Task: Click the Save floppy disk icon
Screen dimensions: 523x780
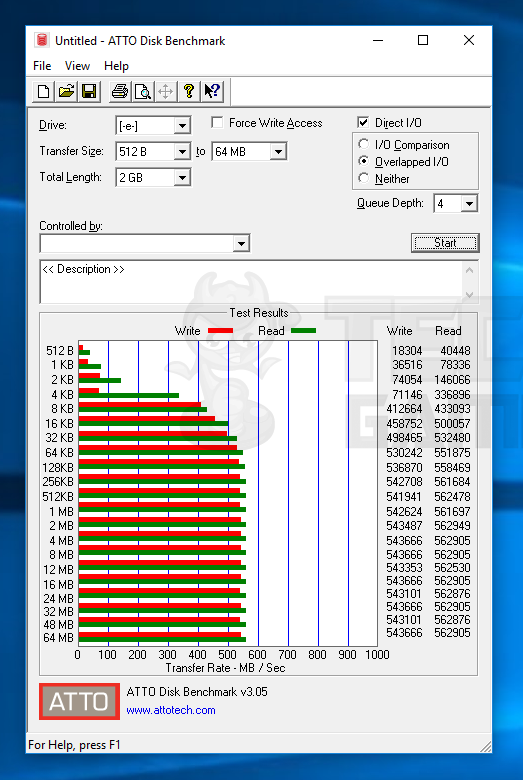Action: coord(89,92)
